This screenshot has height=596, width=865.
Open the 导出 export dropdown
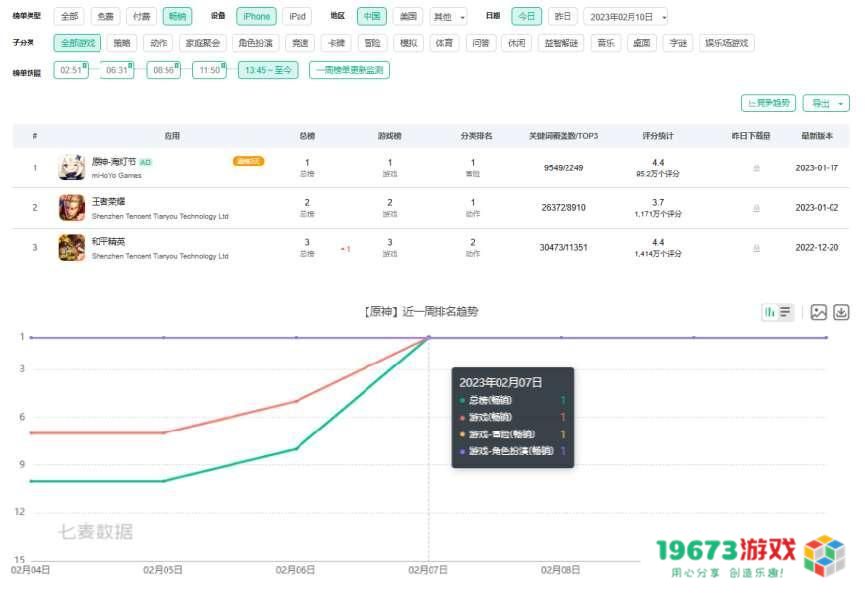(826, 103)
